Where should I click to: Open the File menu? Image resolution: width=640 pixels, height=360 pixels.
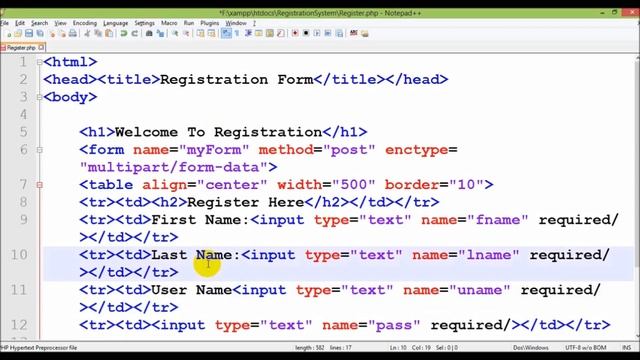pos(4,23)
